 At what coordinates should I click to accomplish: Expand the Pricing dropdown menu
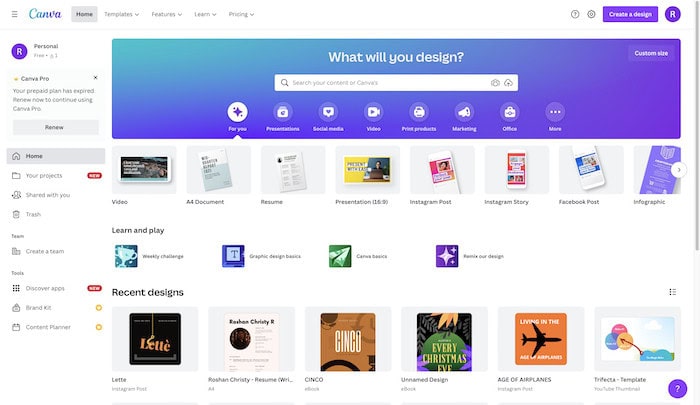click(241, 14)
